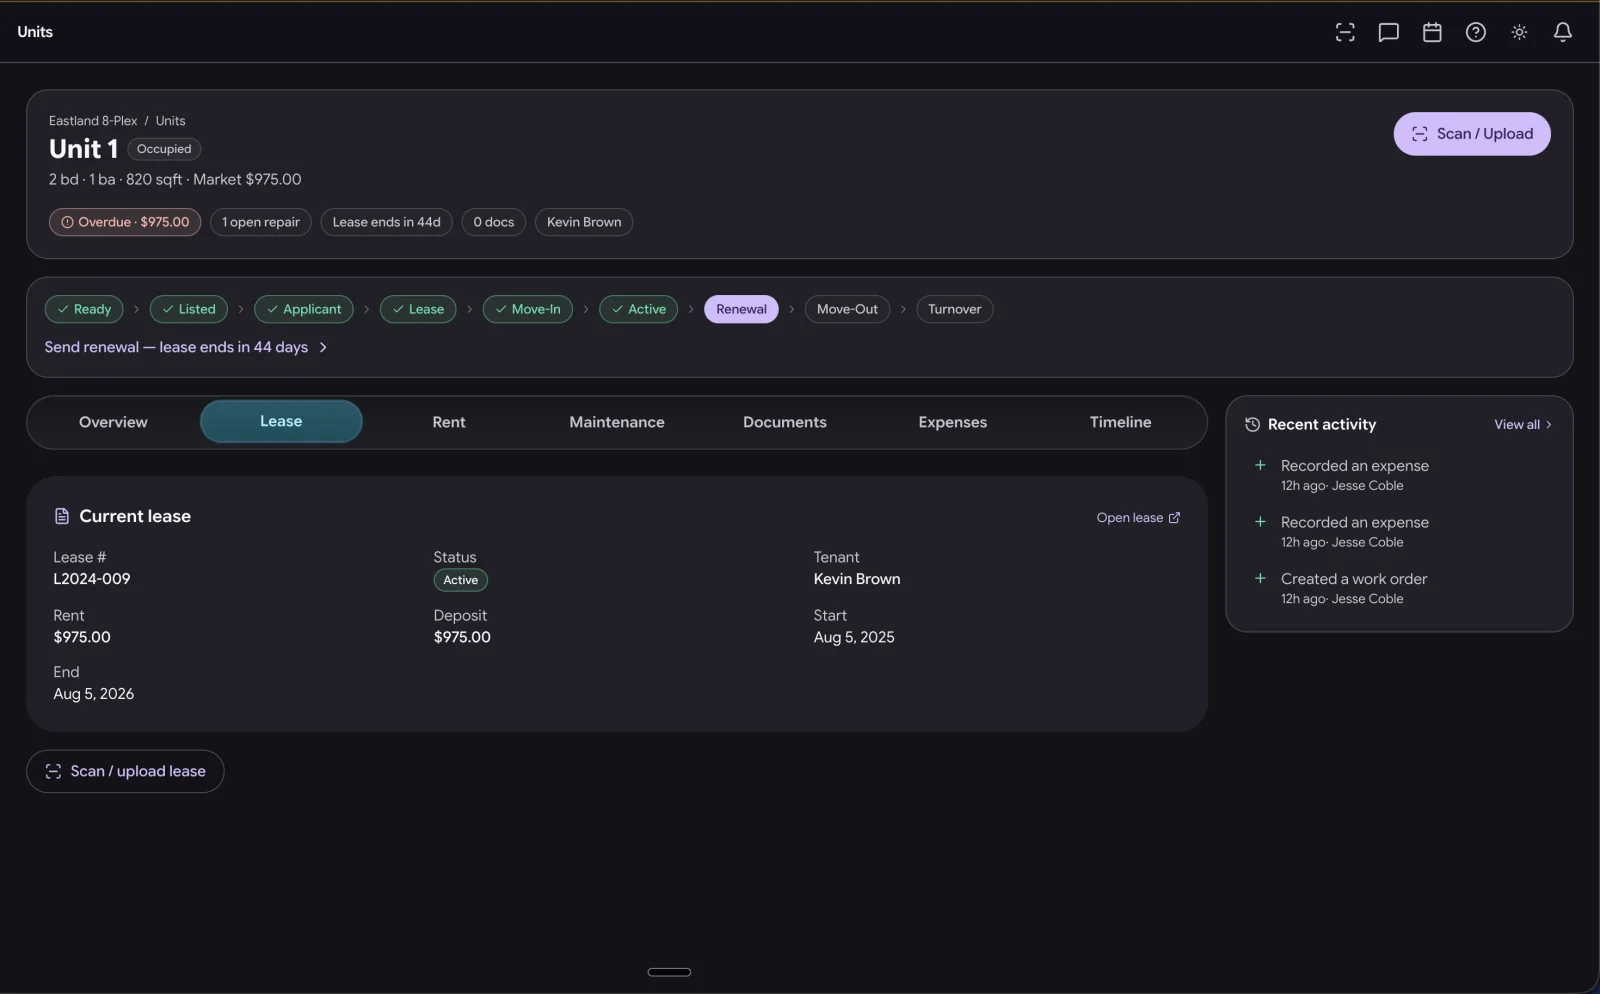The image size is (1600, 994).
Task: Click tenant name Kevin Brown in lease card
Action: (x=857, y=579)
